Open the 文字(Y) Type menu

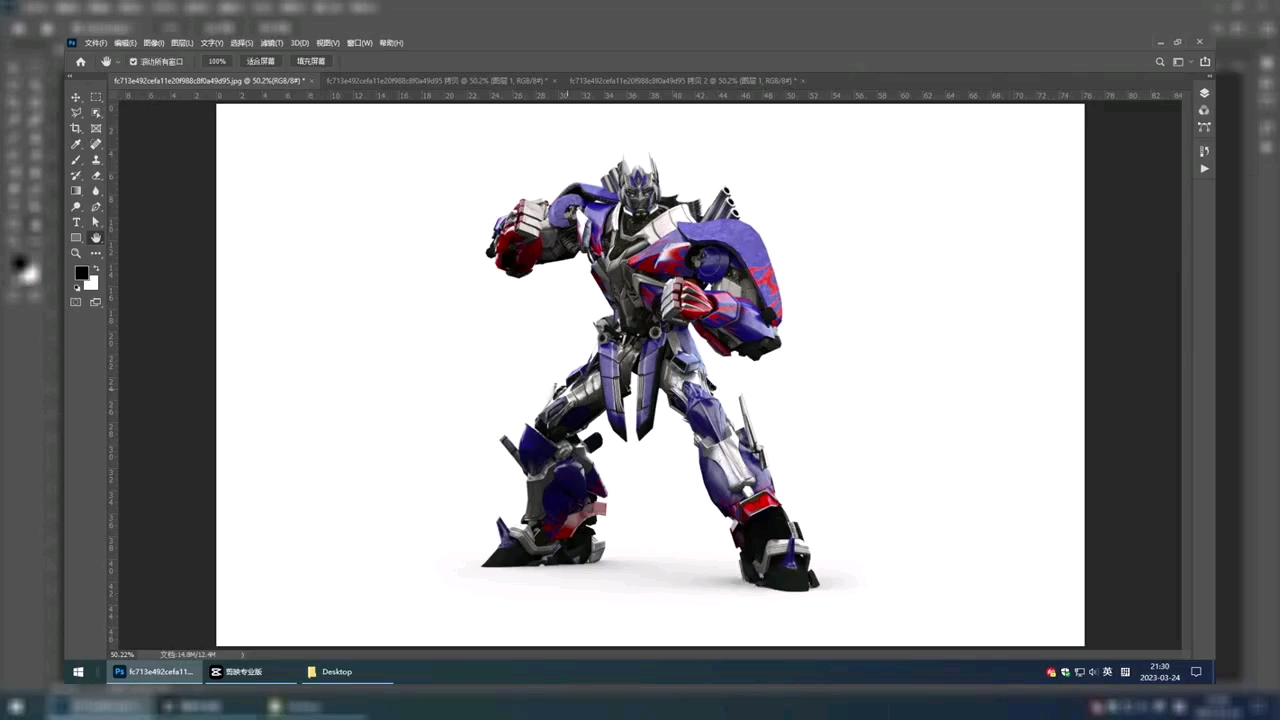click(212, 43)
